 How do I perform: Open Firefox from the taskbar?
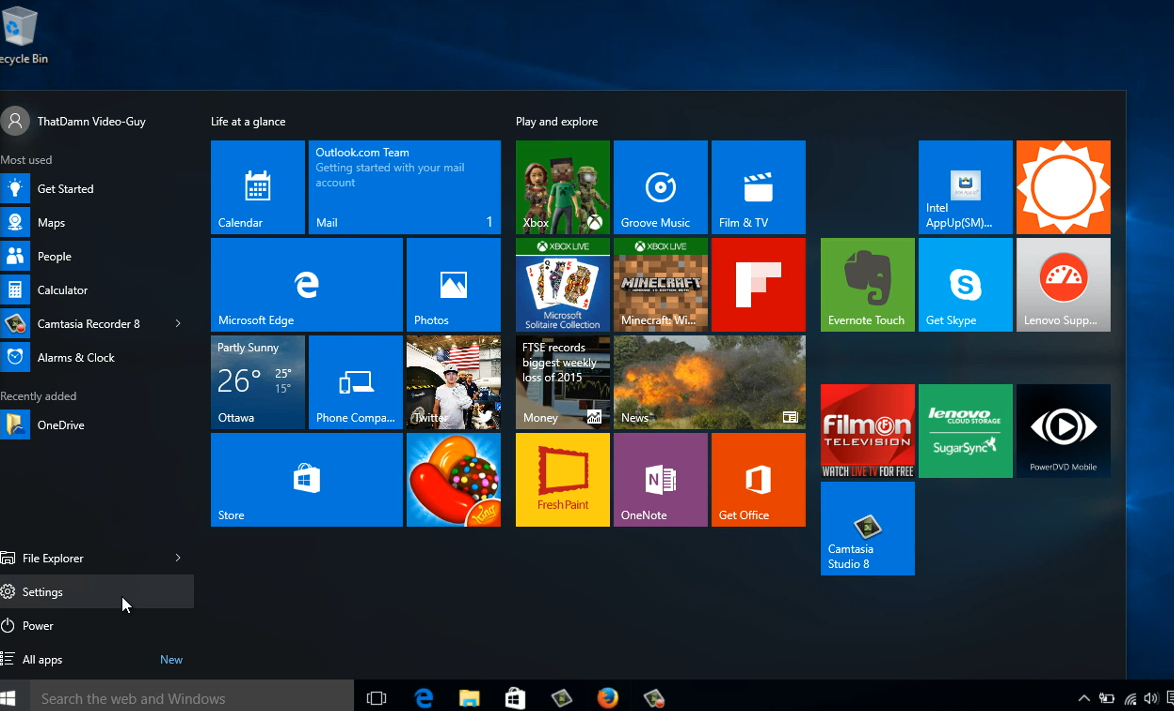pos(608,698)
